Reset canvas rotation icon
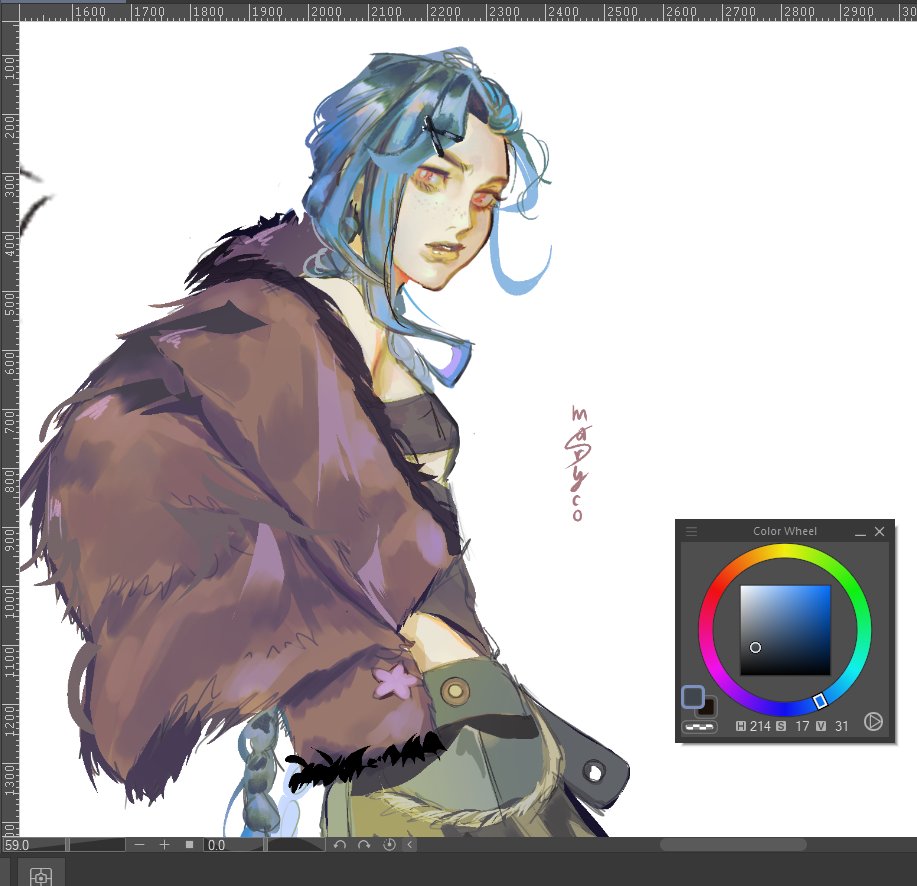 click(x=389, y=844)
